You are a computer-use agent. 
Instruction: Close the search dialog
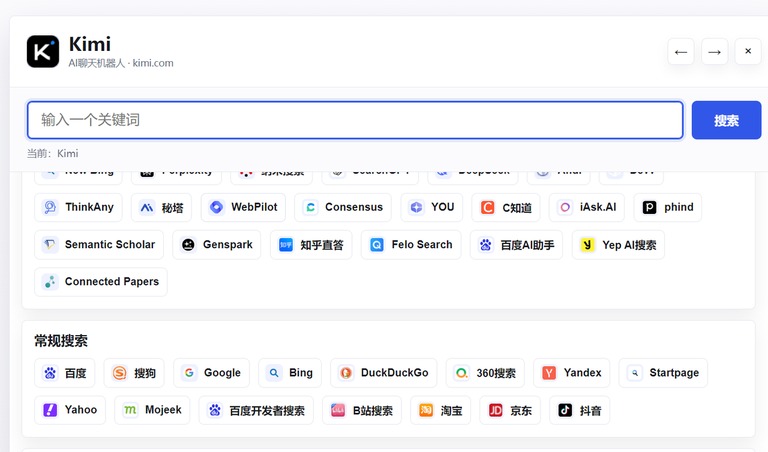(x=748, y=51)
